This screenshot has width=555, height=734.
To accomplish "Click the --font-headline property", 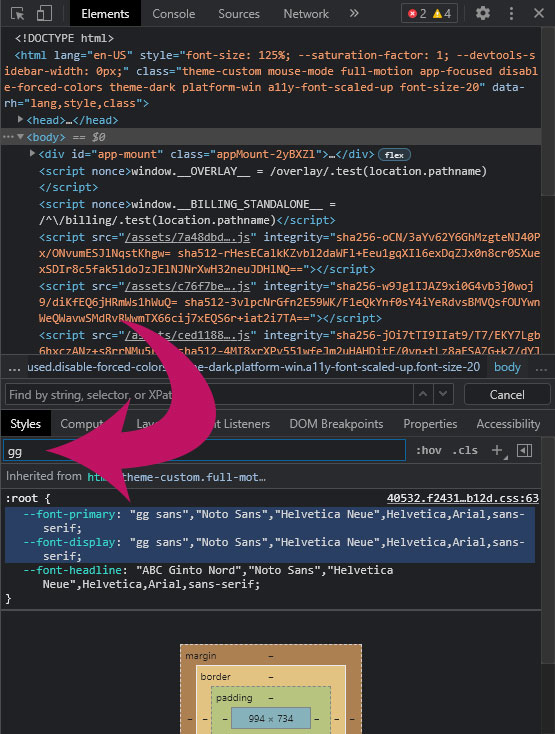I will pos(73,570).
